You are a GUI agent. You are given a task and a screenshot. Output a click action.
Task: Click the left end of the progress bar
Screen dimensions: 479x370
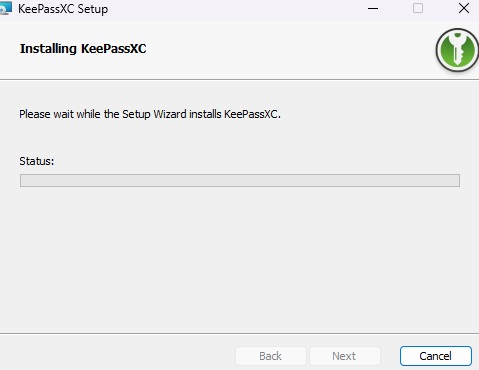point(23,180)
